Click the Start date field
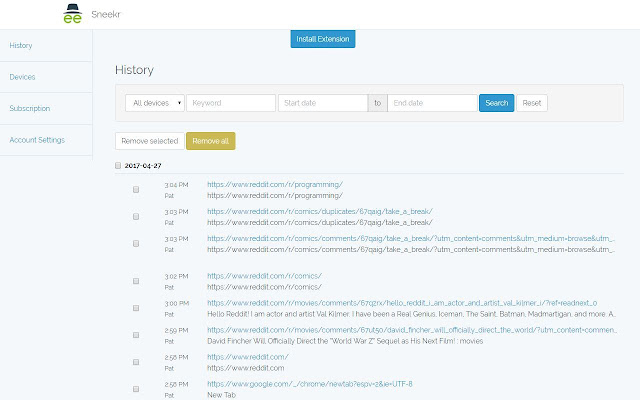Viewport: 640px width, 400px height. [x=323, y=103]
